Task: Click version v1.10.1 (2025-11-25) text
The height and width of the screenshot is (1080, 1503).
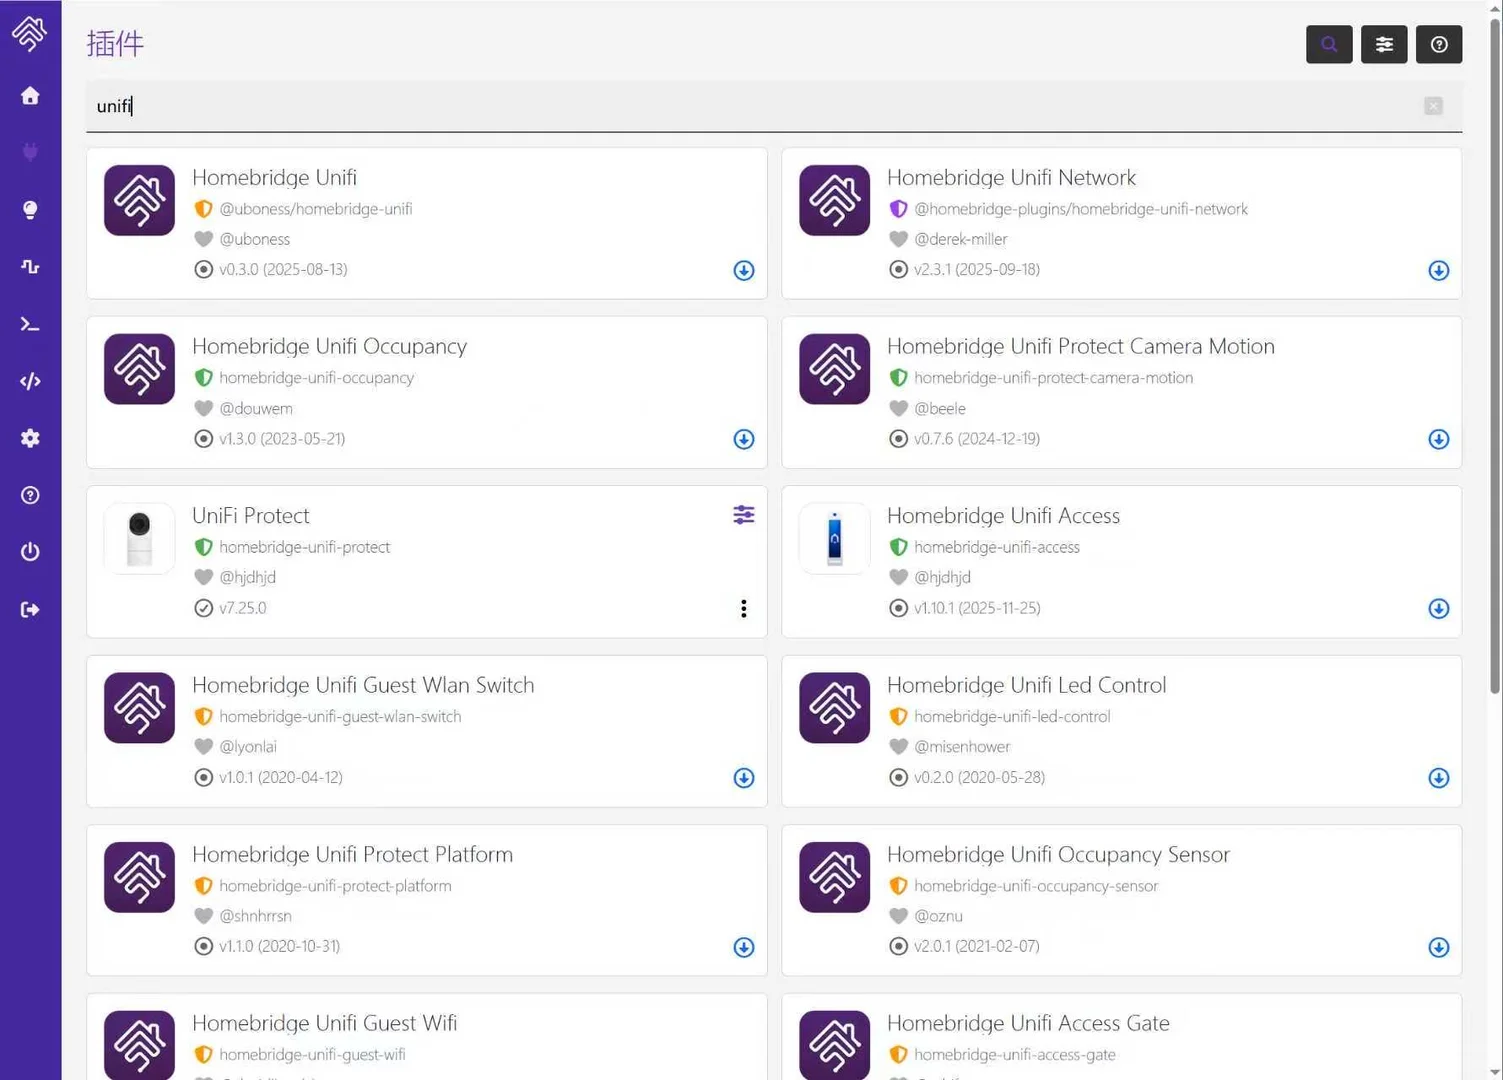Action: [x=977, y=608]
